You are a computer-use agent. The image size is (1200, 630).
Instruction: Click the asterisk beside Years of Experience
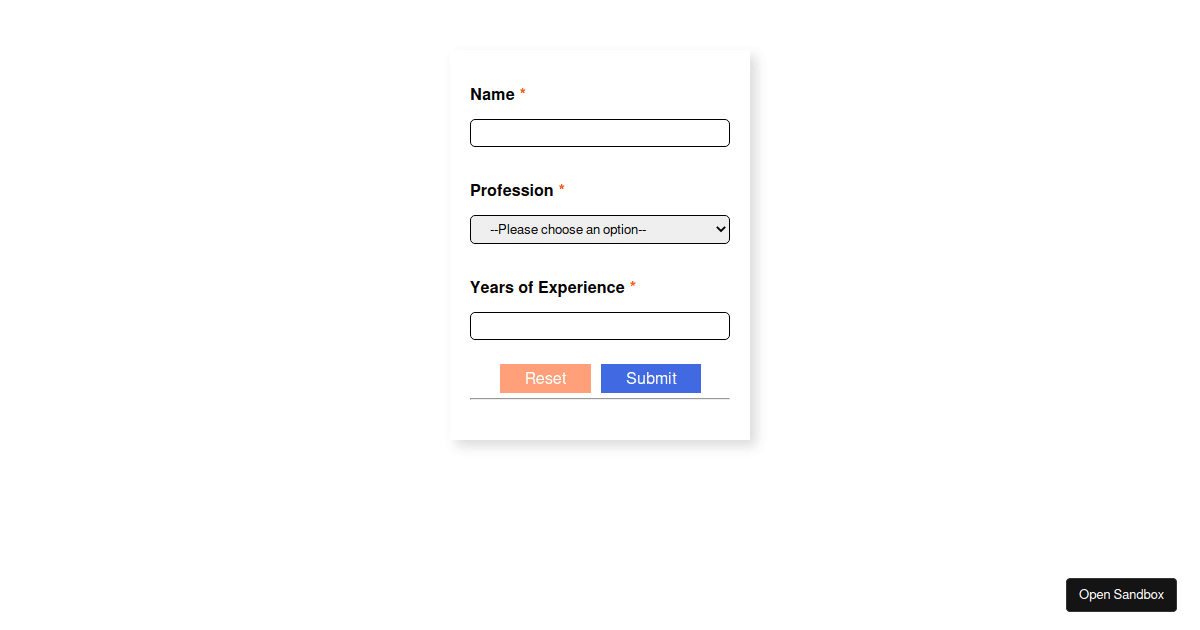[x=632, y=286]
